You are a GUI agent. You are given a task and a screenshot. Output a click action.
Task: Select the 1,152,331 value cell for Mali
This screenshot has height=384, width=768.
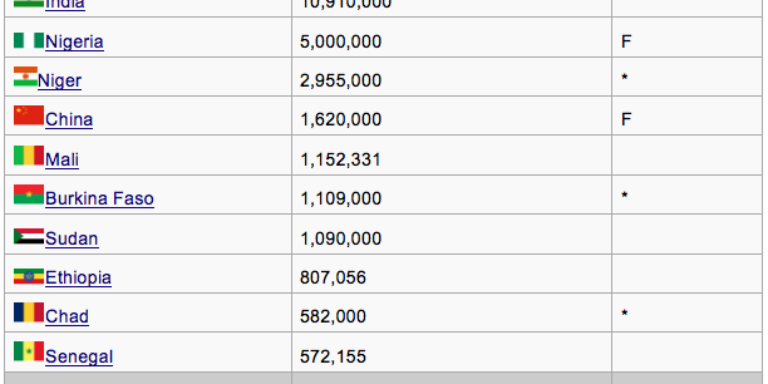click(451, 155)
